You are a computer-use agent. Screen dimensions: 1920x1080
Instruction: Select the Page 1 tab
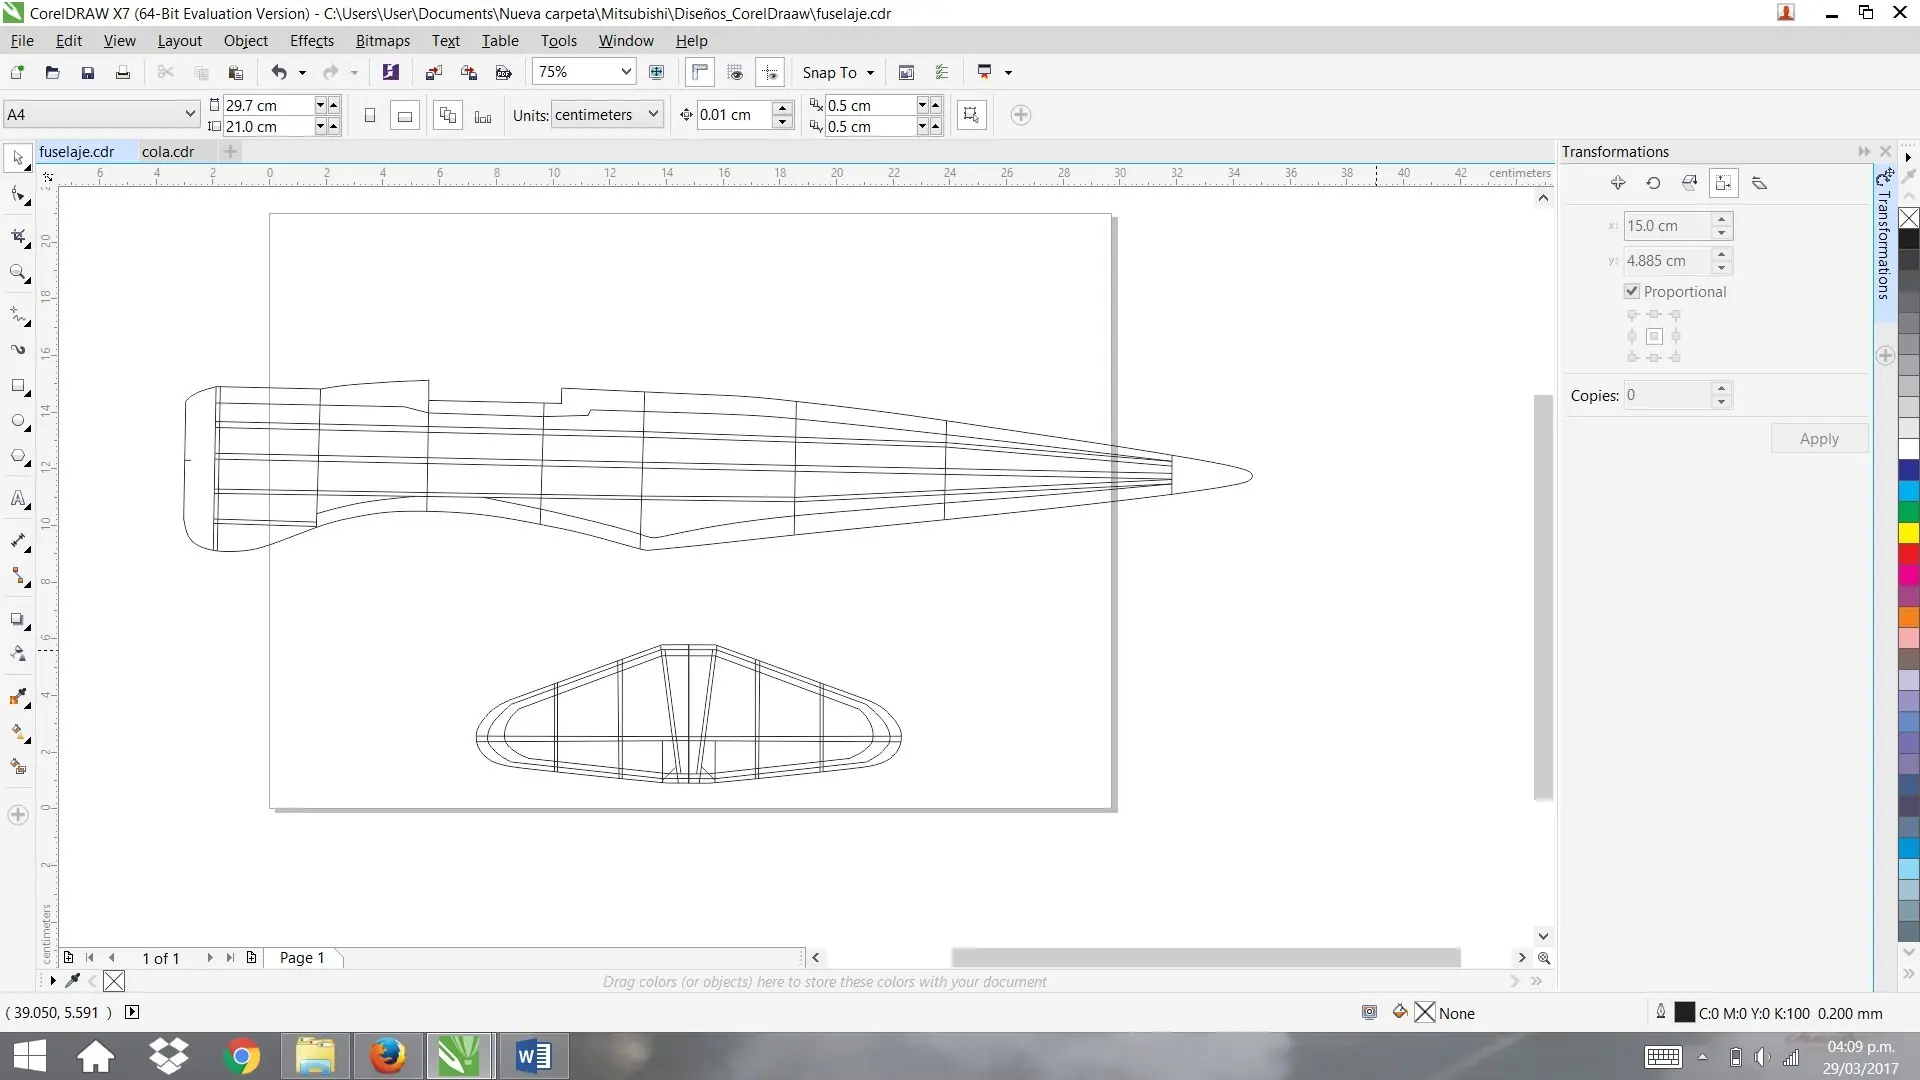302,958
